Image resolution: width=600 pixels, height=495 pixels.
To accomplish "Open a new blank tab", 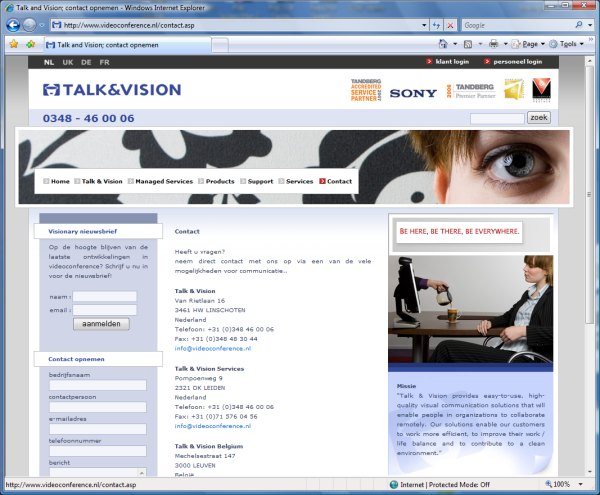I will tap(220, 46).
